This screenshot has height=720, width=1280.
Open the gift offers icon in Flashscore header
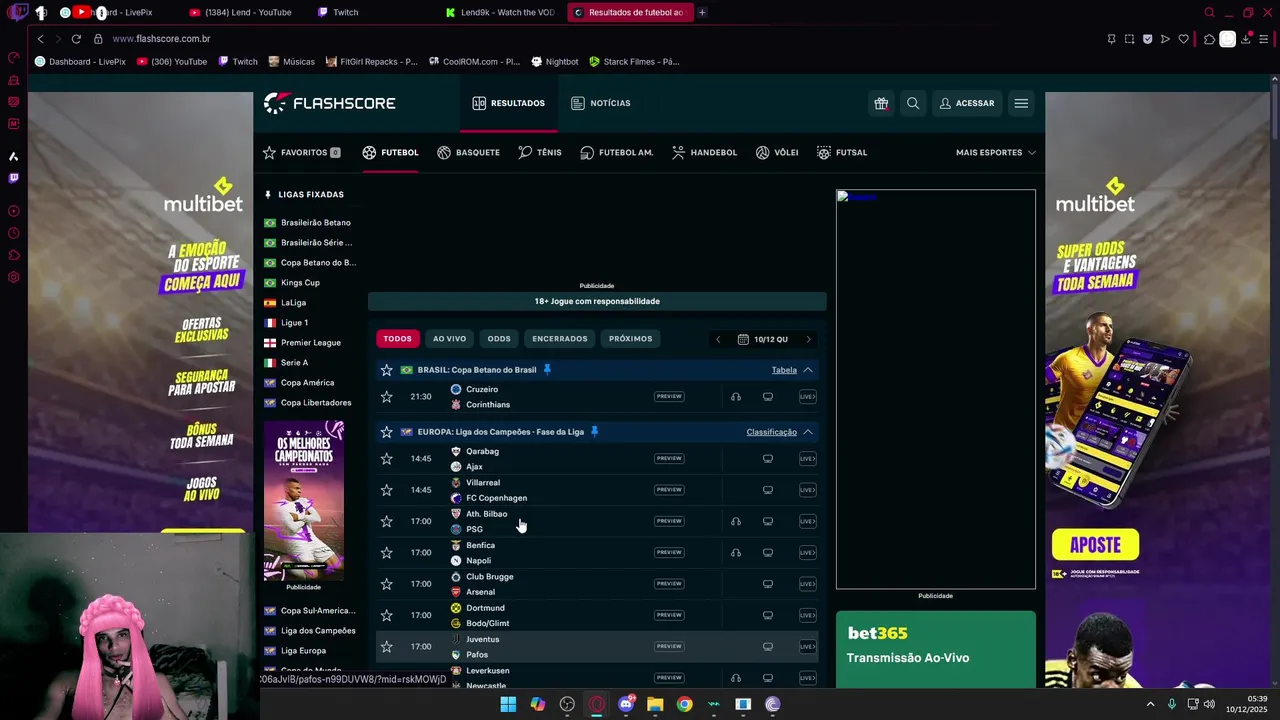[x=881, y=103]
